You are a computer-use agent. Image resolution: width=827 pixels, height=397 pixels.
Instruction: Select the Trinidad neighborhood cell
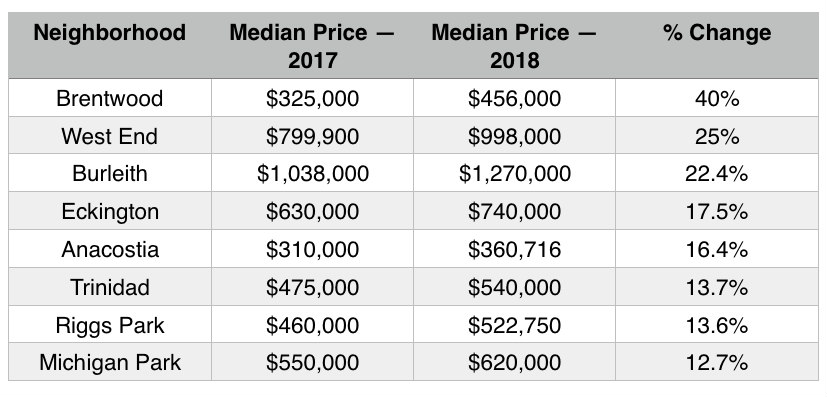(110, 287)
